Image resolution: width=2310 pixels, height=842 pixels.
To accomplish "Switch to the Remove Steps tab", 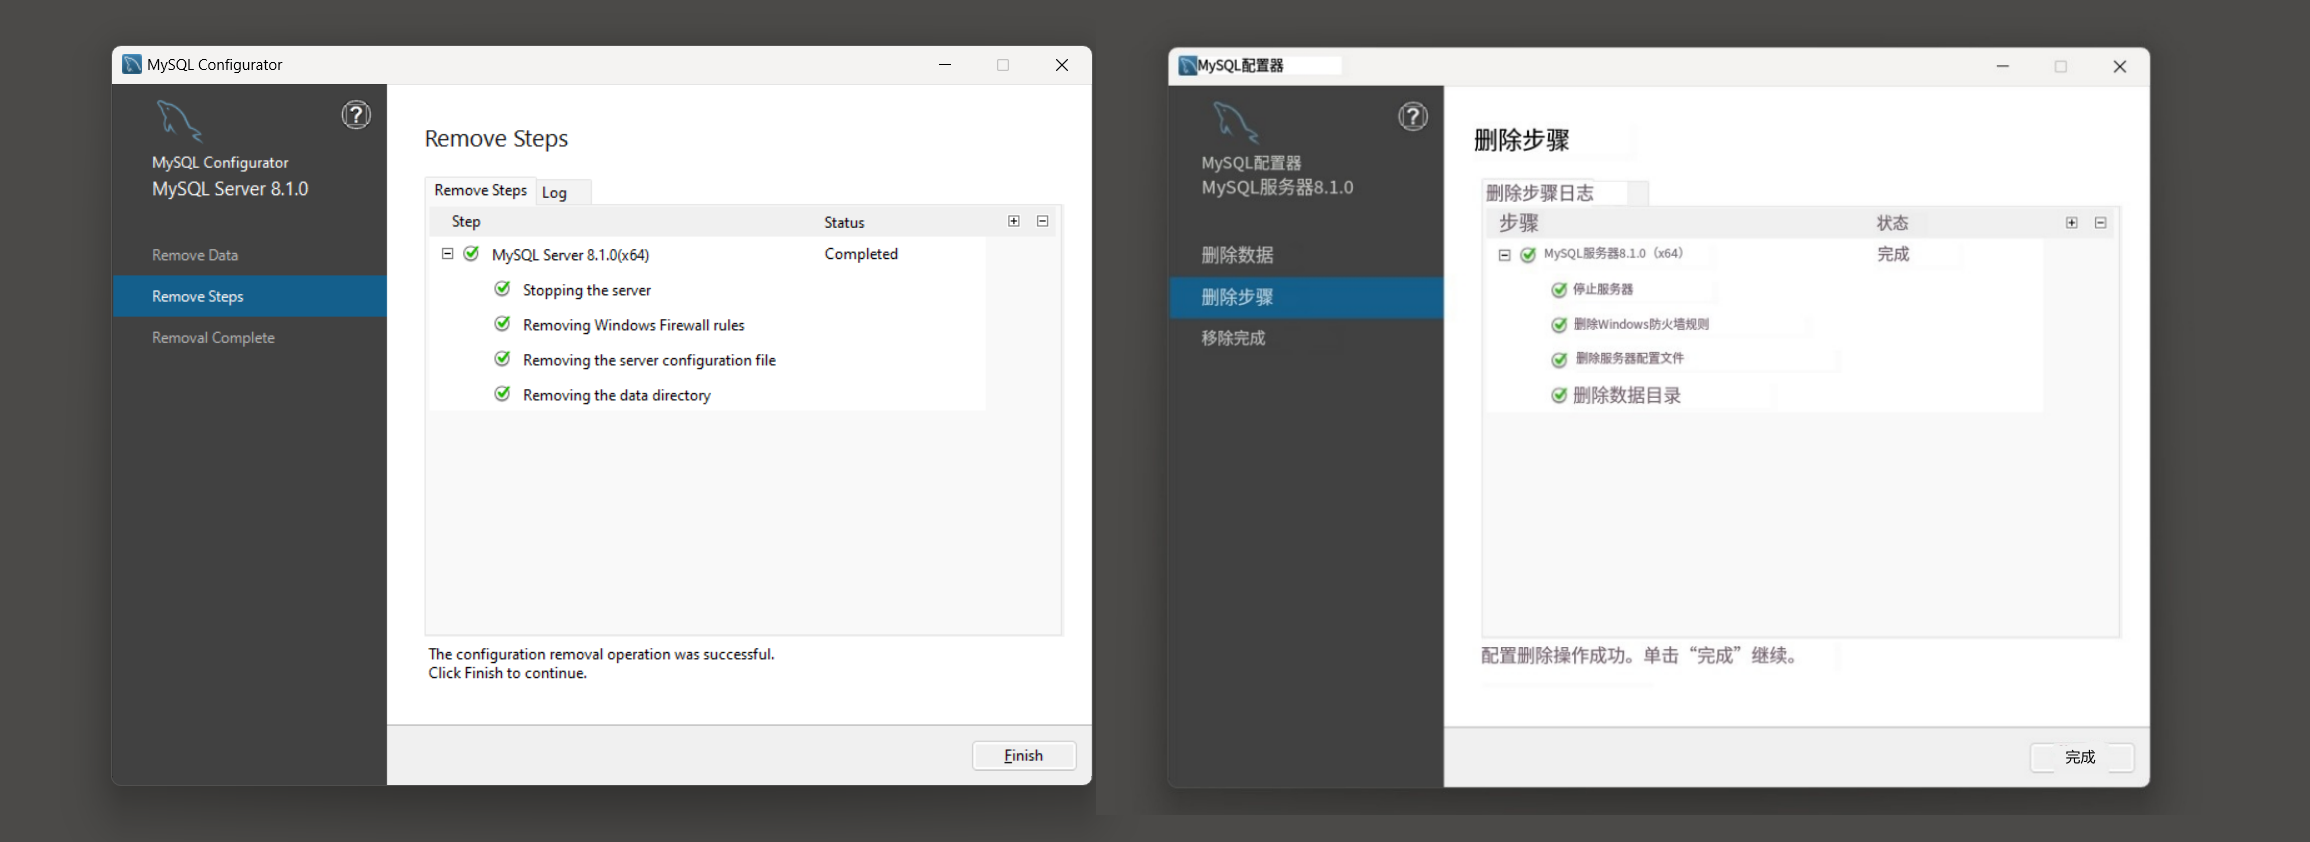I will coord(480,190).
